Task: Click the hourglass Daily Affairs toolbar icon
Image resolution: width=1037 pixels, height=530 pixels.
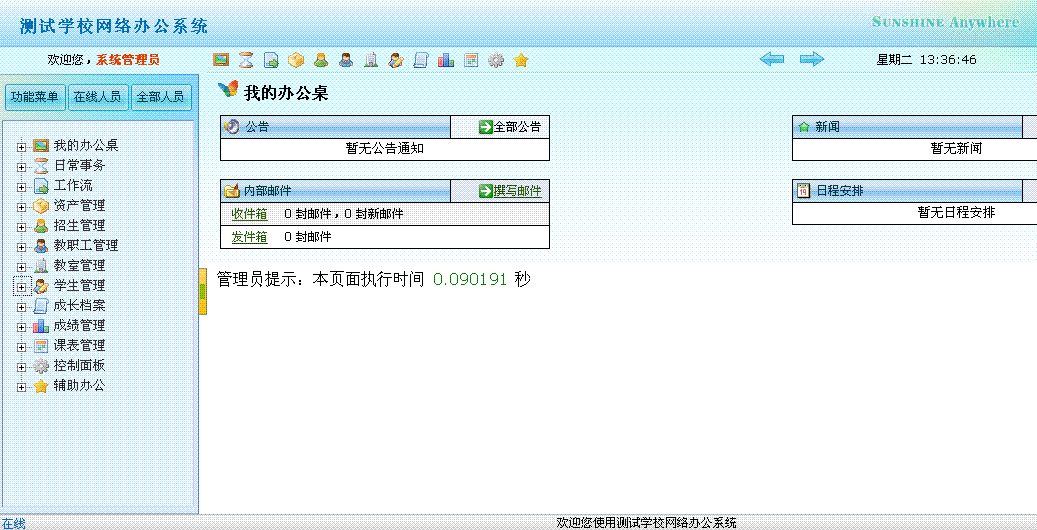Action: pos(246,60)
